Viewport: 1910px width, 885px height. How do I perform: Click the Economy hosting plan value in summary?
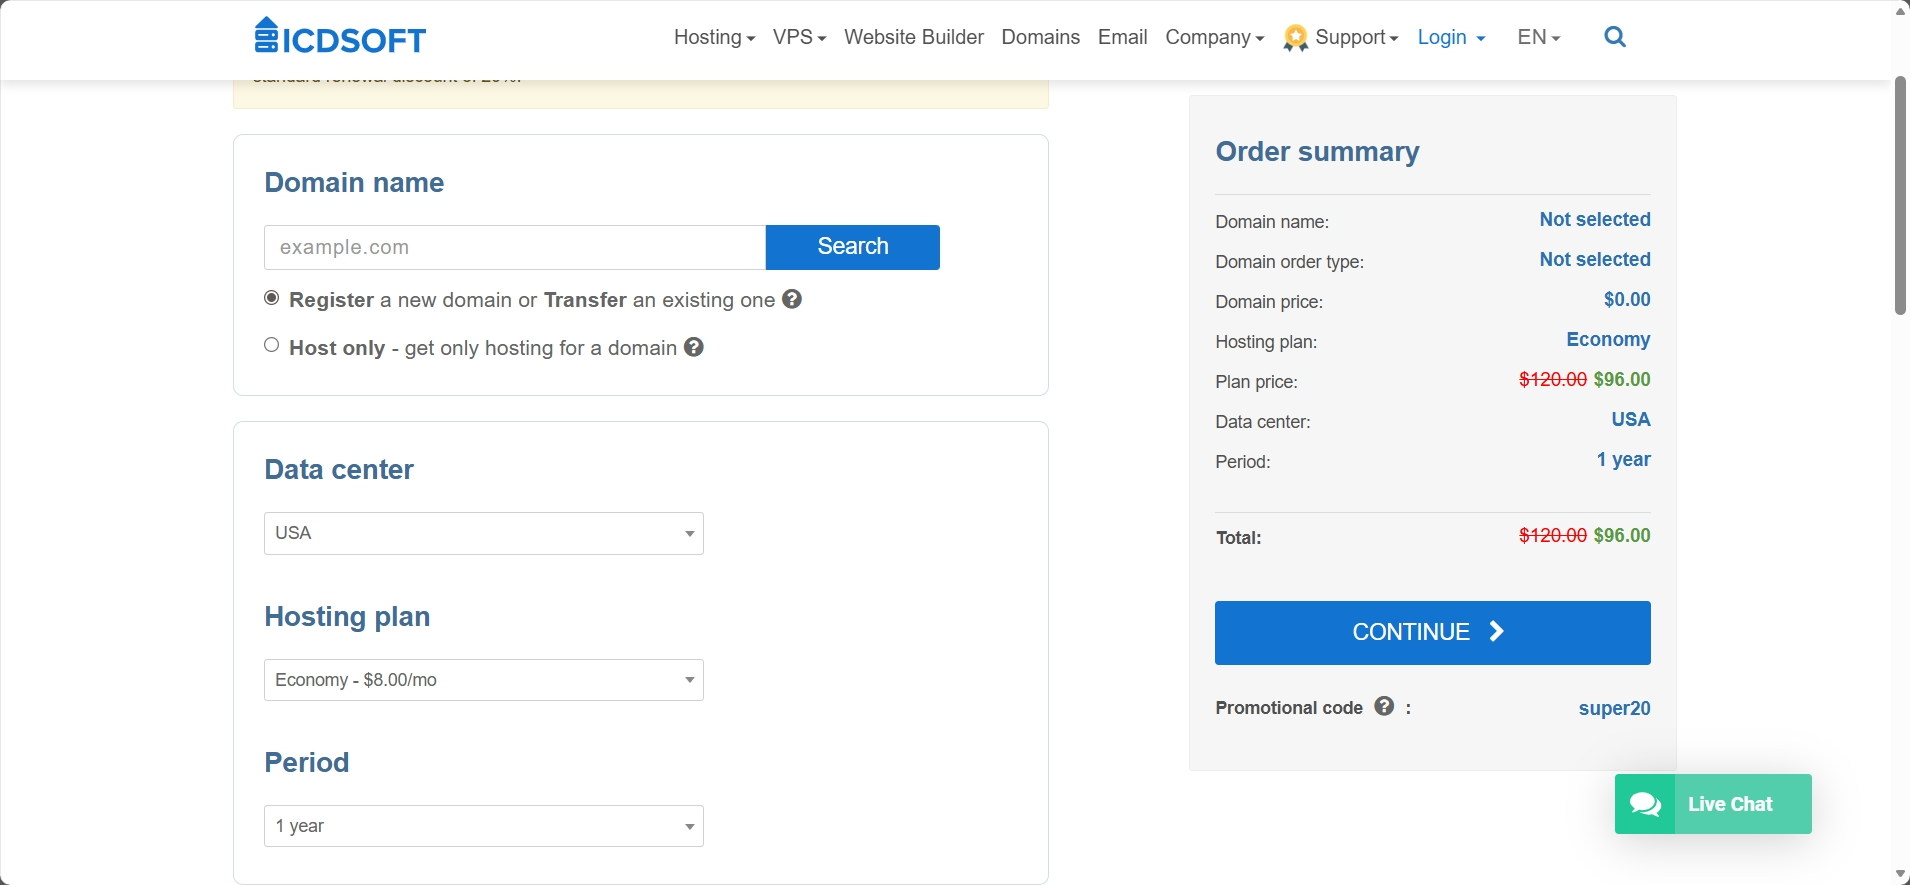pyautogui.click(x=1608, y=339)
